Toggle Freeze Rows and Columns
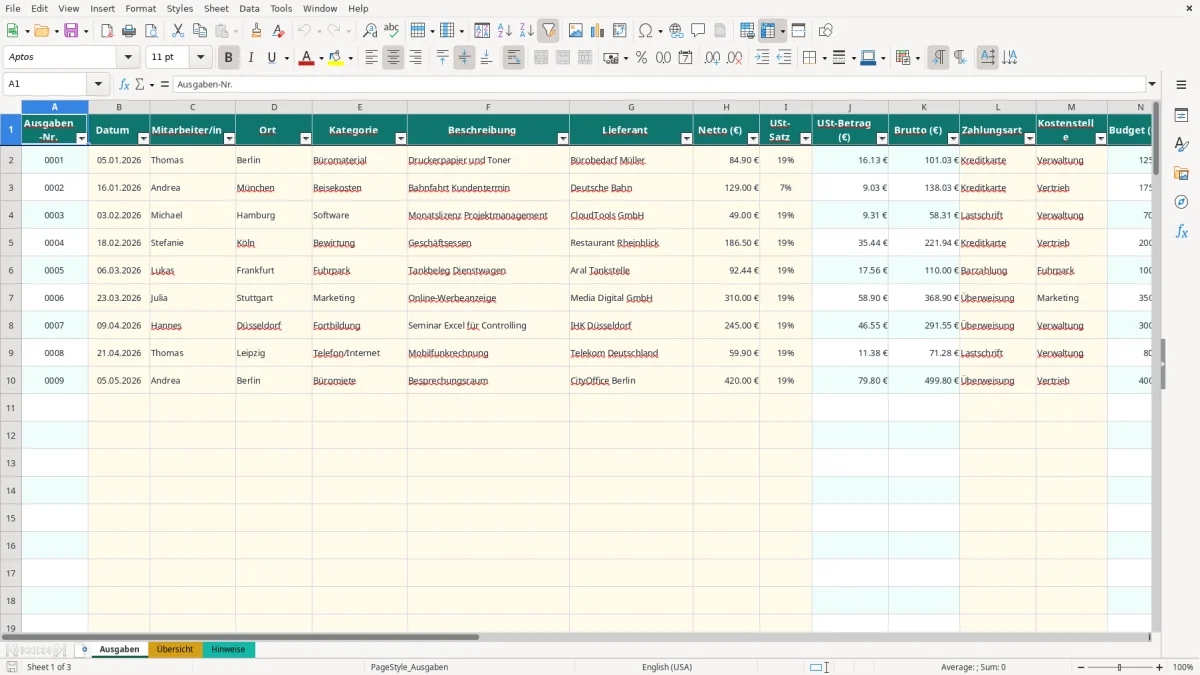1200x675 pixels. tap(768, 31)
